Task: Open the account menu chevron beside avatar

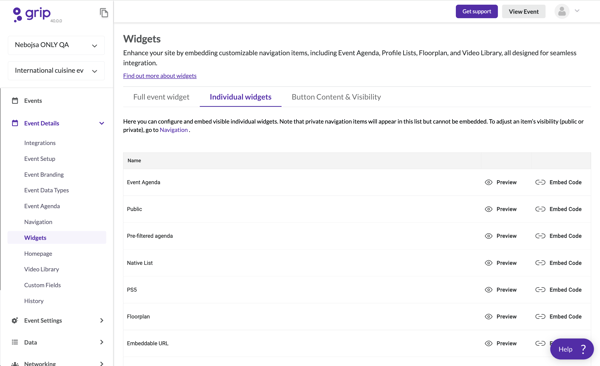Action: coord(577,11)
